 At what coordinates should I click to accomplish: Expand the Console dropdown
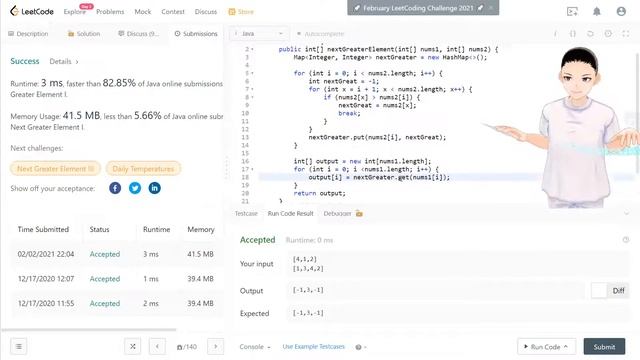[x=255, y=347]
